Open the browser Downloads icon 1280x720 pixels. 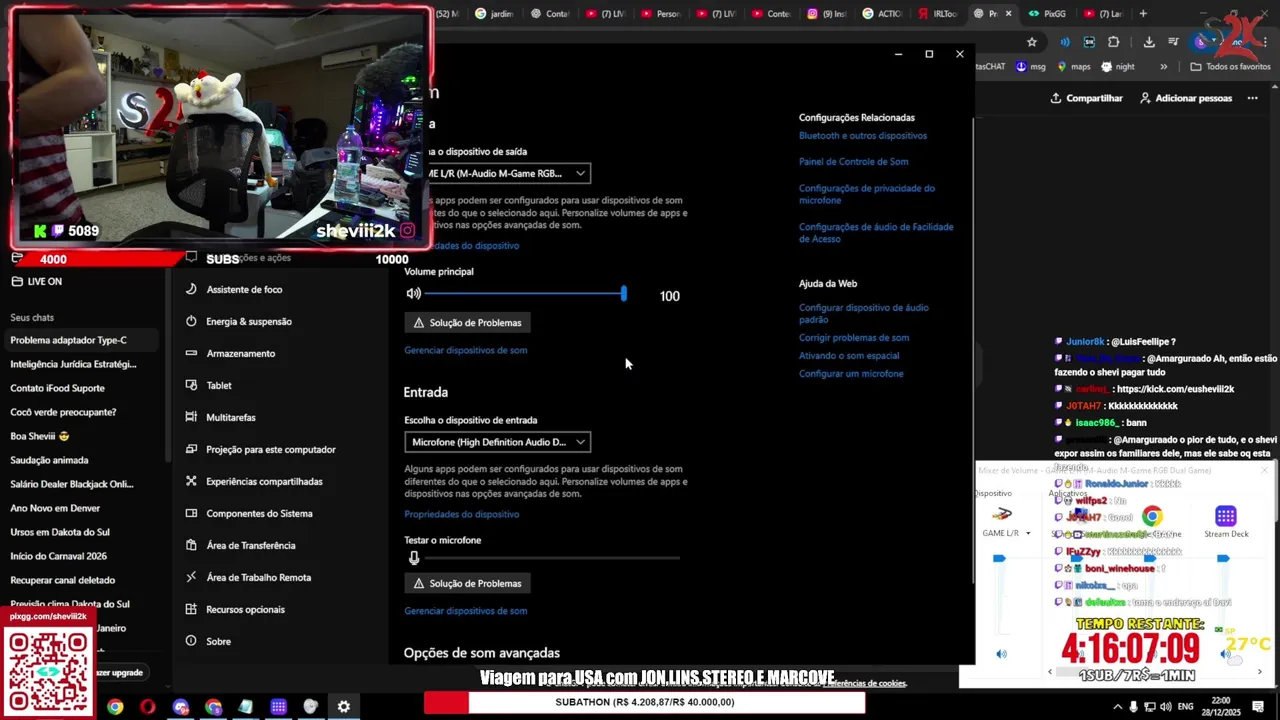click(x=1149, y=42)
